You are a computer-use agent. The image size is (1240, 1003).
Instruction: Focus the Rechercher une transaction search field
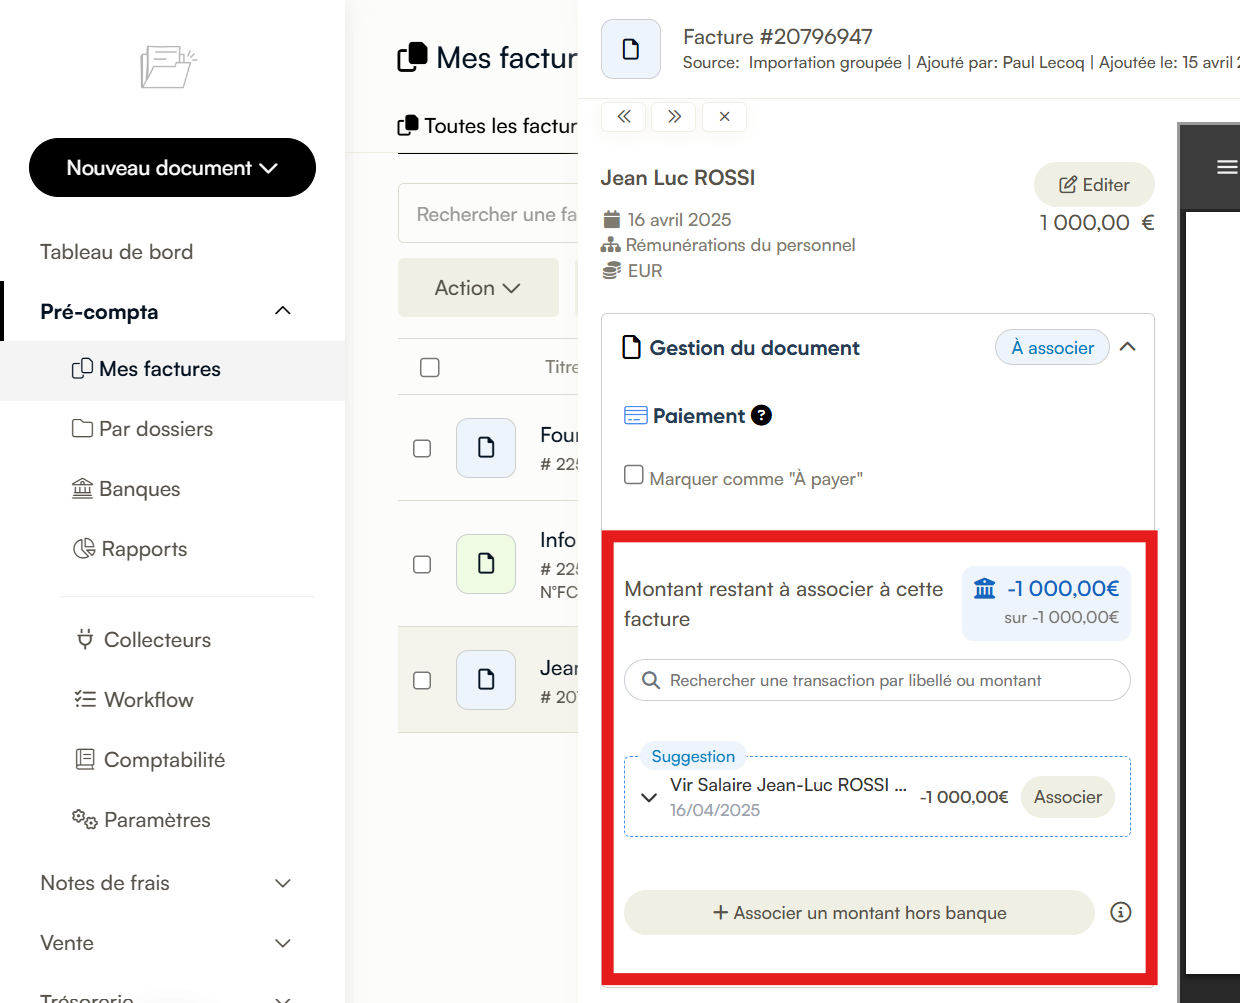877,680
